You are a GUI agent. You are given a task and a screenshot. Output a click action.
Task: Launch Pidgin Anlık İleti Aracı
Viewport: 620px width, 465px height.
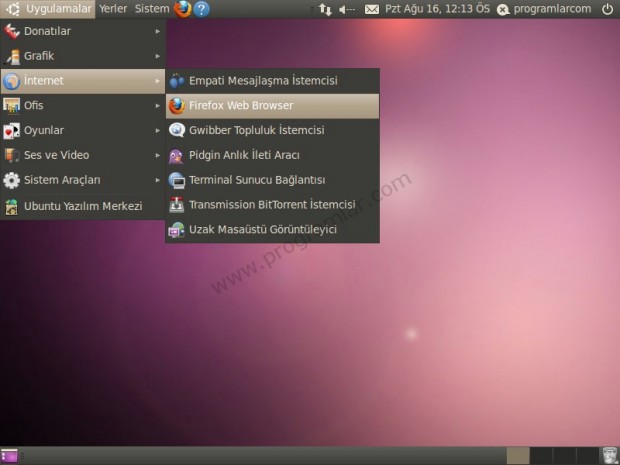coord(272,155)
